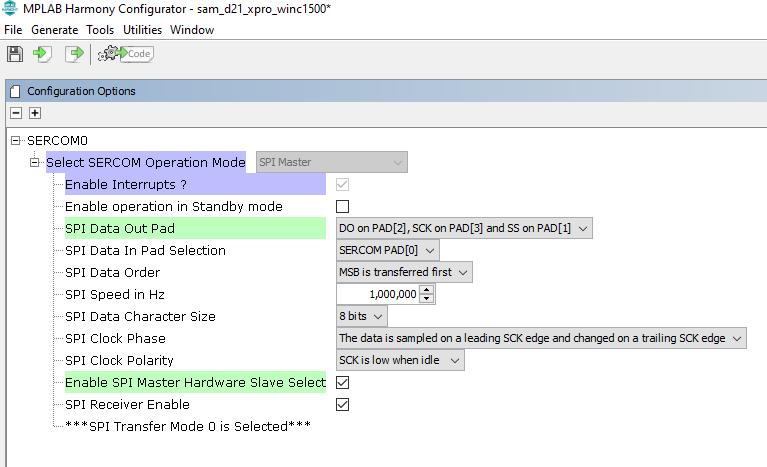Increase SPI Speed with up arrow
767x467 pixels.
pyautogui.click(x=427, y=289)
